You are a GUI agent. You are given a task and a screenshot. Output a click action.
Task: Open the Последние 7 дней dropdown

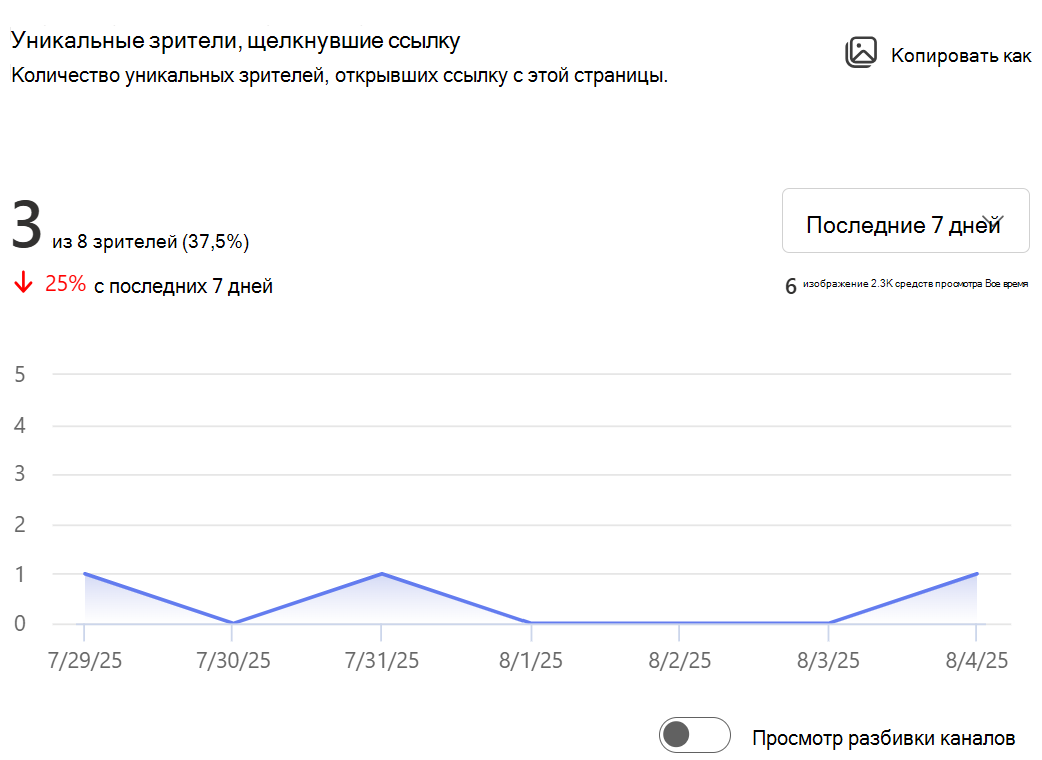(905, 221)
